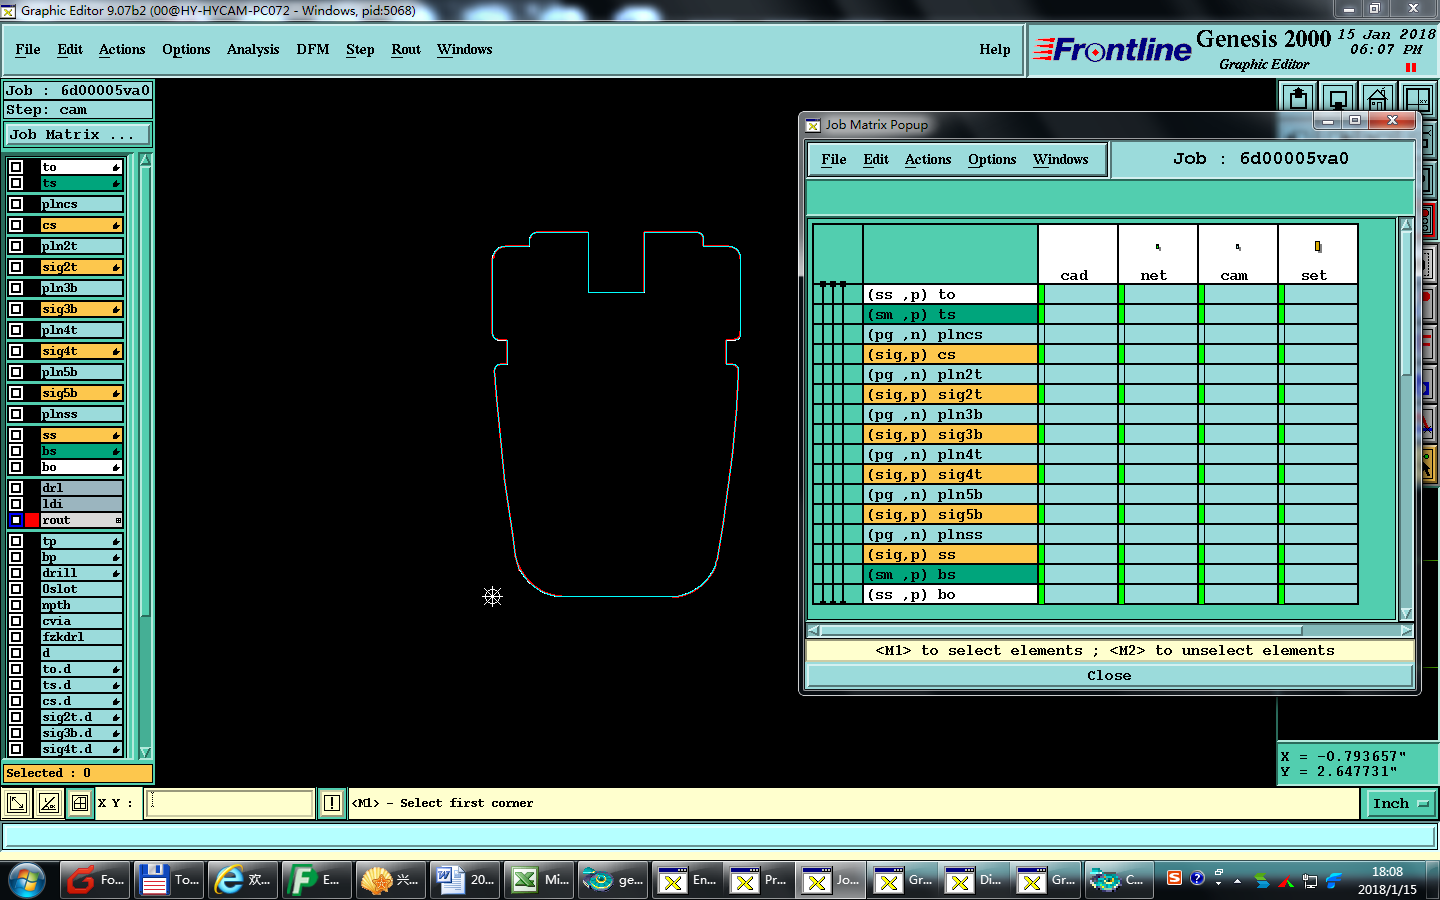Click the Sogou S tray icon

[x=1175, y=878]
